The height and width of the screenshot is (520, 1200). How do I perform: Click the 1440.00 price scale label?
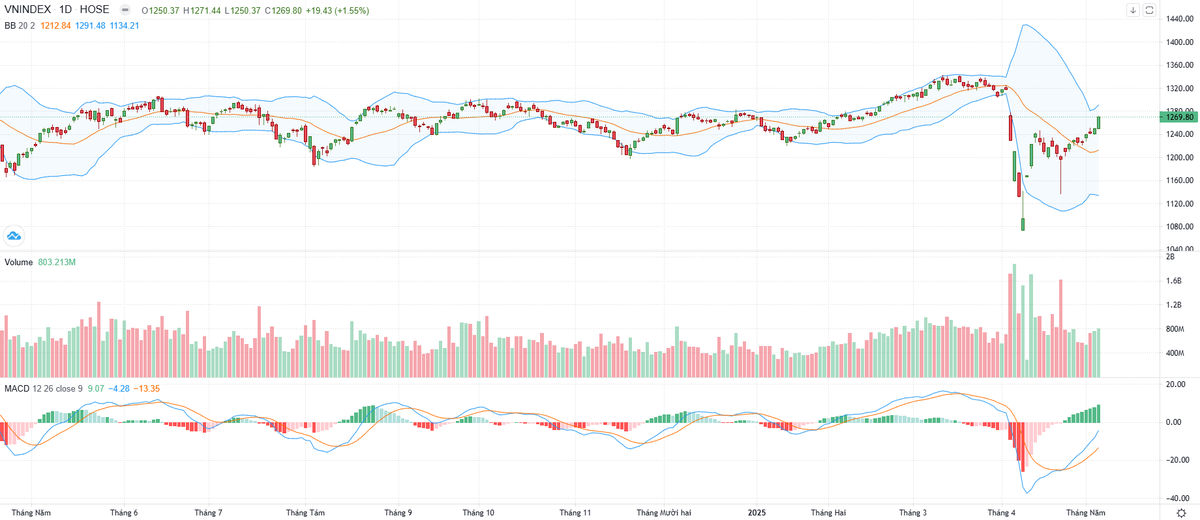(1180, 43)
